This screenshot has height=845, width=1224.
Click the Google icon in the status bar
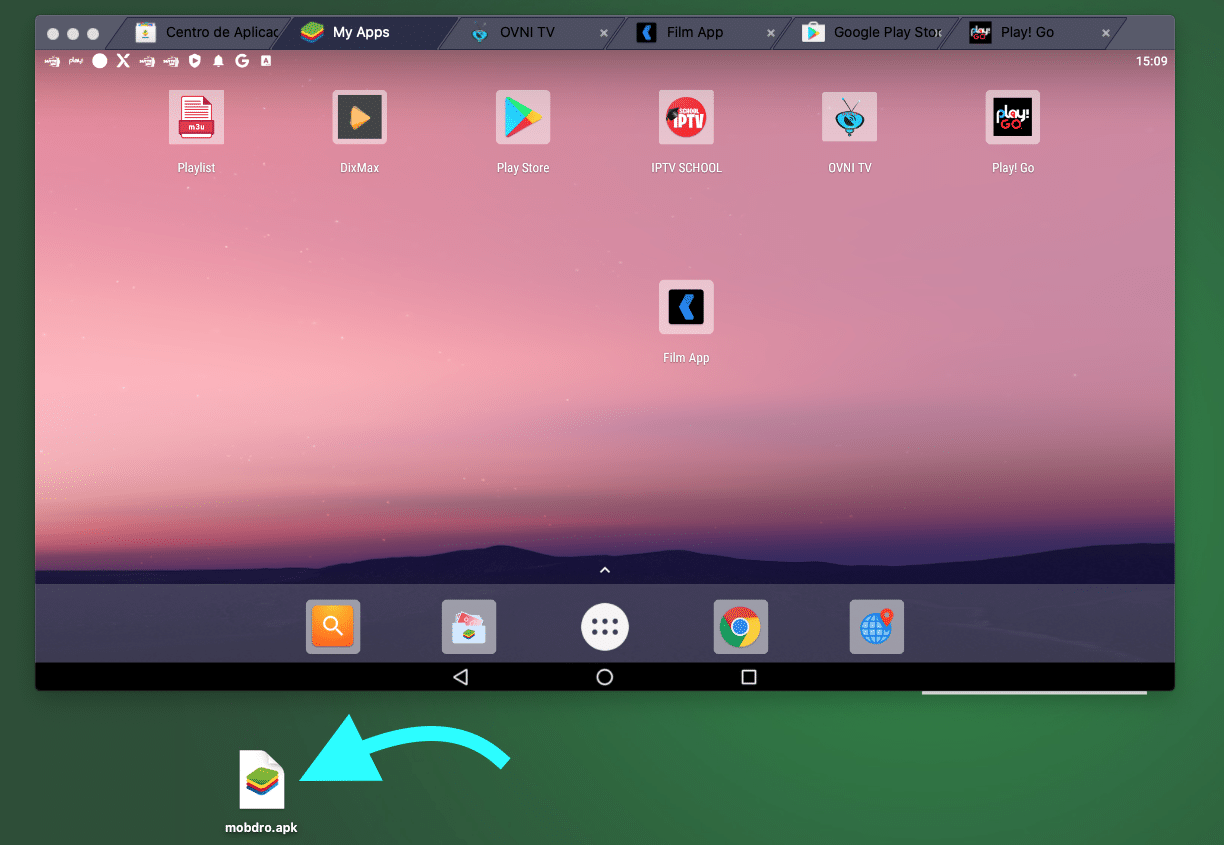(x=241, y=61)
